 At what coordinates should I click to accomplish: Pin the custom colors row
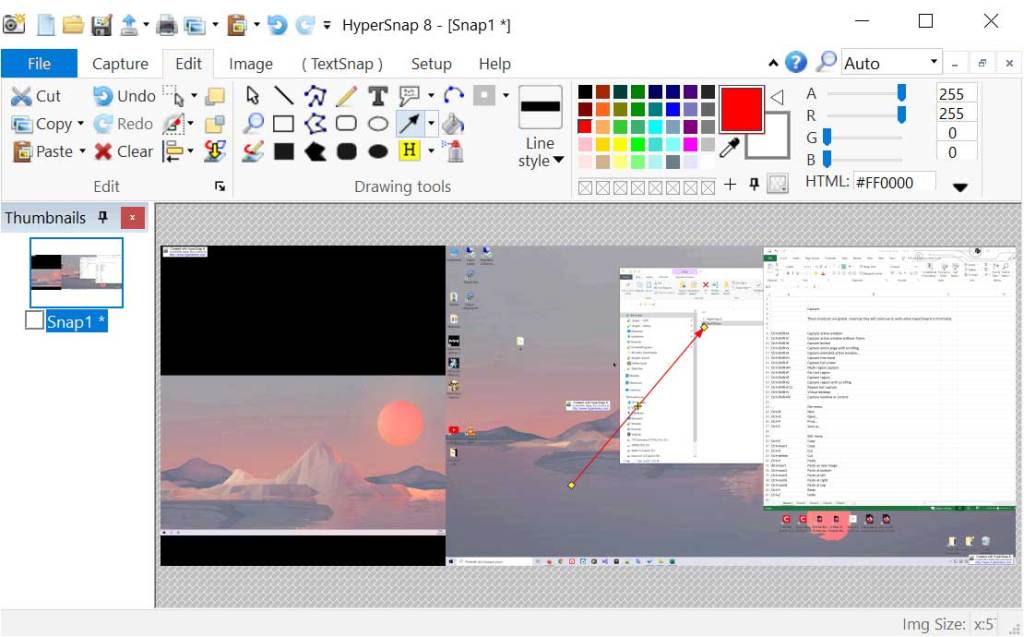pyautogui.click(x=754, y=182)
